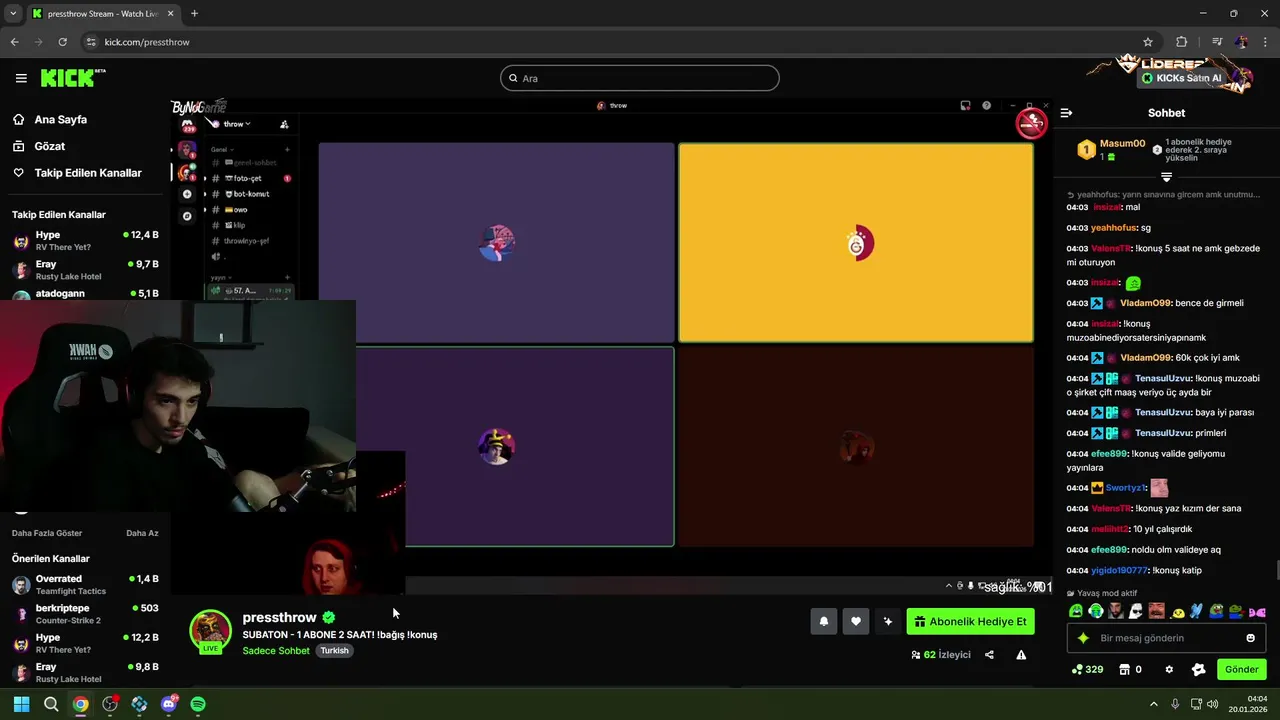Open Discord from the taskbar

[x=169, y=704]
